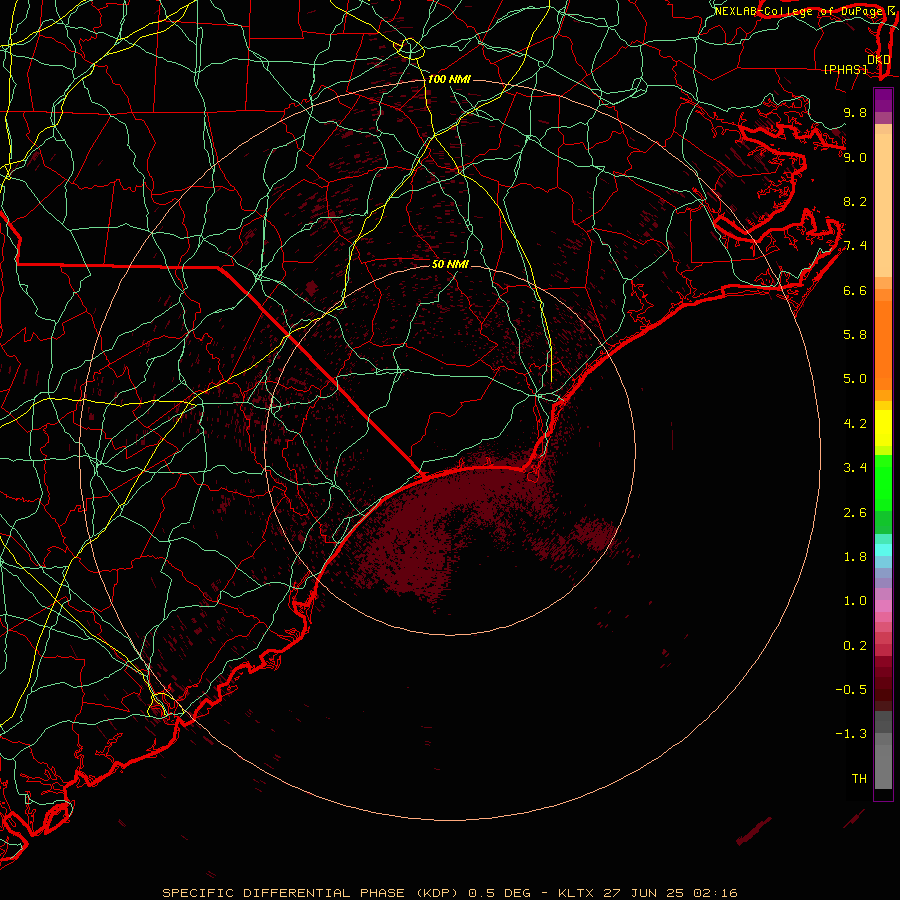Click the [PHAS] legend unit label
Image resolution: width=900 pixels, height=900 pixels.
click(845, 69)
